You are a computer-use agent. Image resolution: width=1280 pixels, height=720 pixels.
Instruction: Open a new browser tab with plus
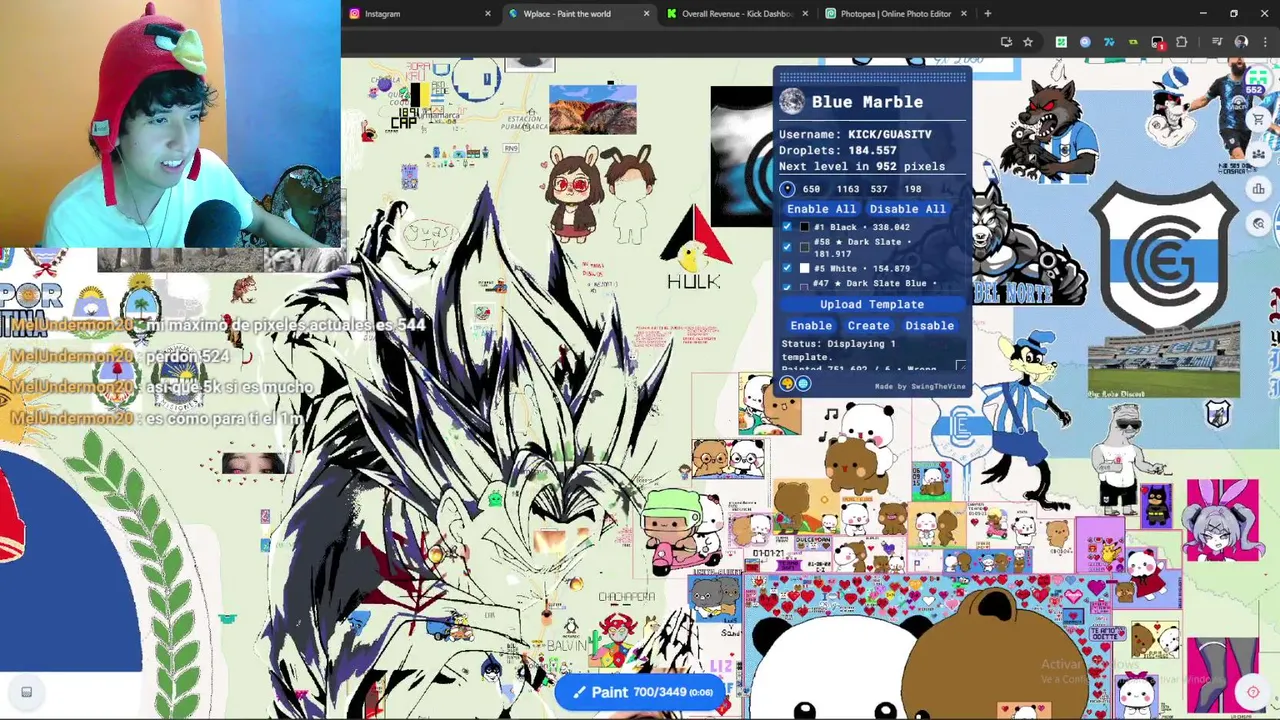pyautogui.click(x=987, y=14)
